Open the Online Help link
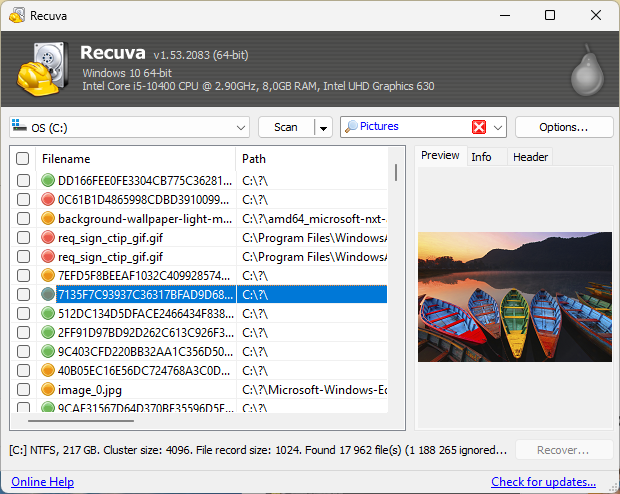The image size is (620, 494). click(42, 482)
